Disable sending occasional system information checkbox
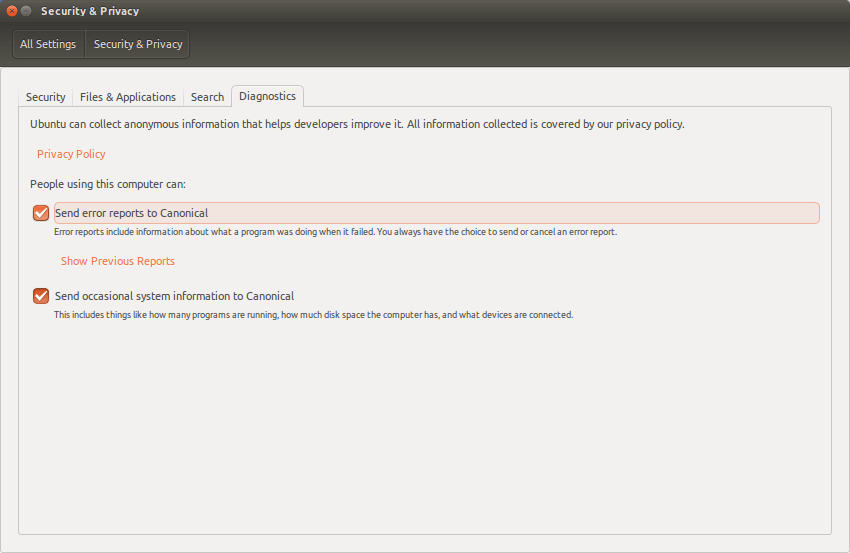The width and height of the screenshot is (850, 553). pyautogui.click(x=41, y=296)
